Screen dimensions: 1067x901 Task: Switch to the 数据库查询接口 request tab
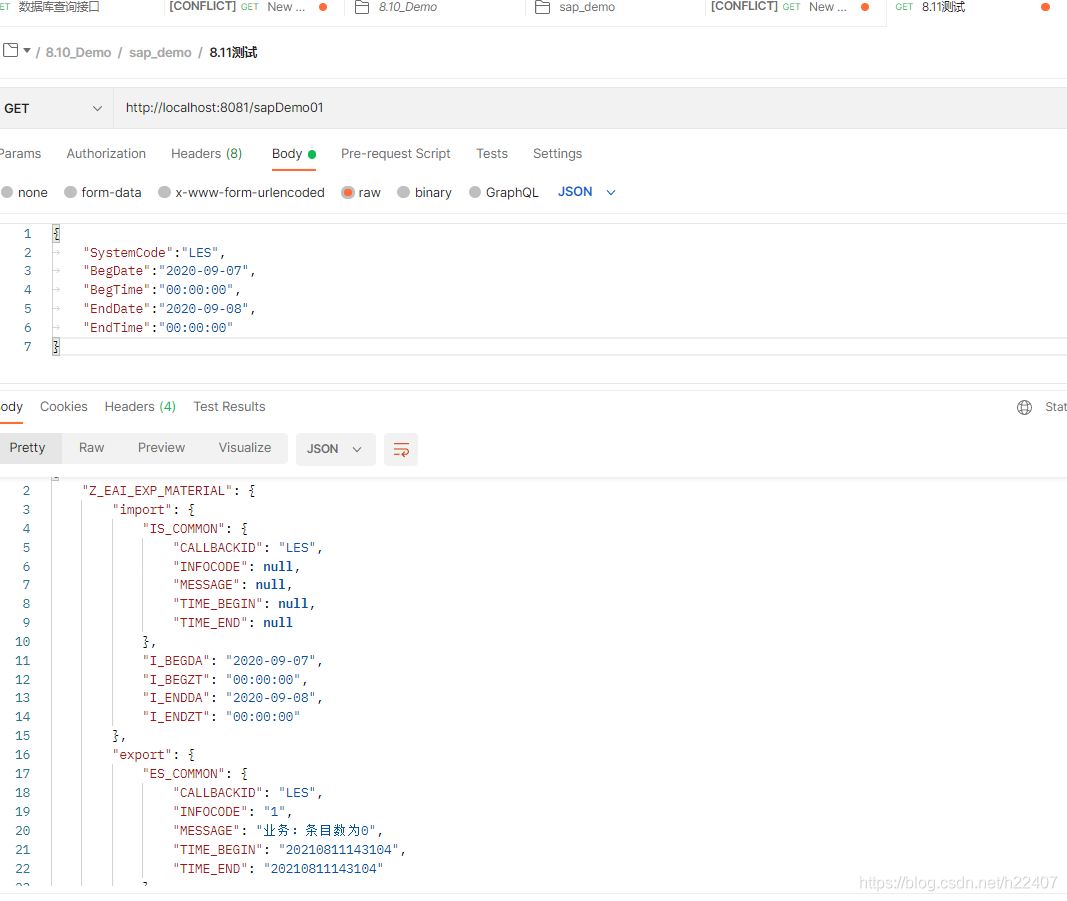tap(59, 7)
